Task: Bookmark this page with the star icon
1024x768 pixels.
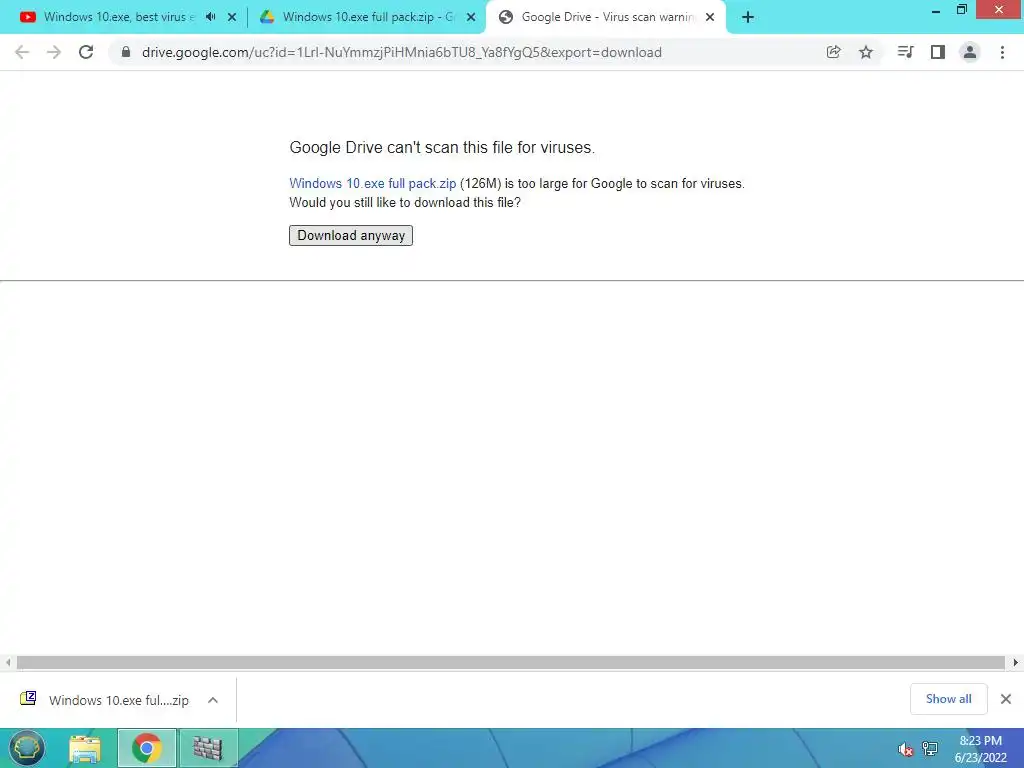Action: (x=866, y=52)
